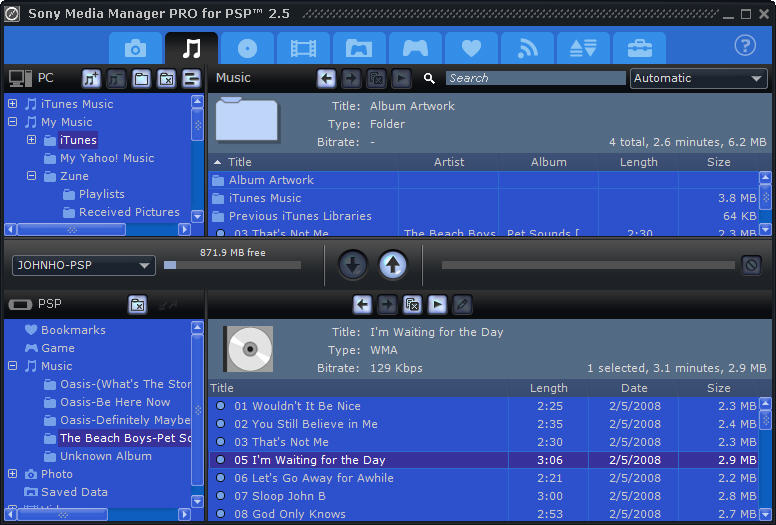This screenshot has width=776, height=525.
Task: Sort PSP list by Date column
Action: point(634,388)
